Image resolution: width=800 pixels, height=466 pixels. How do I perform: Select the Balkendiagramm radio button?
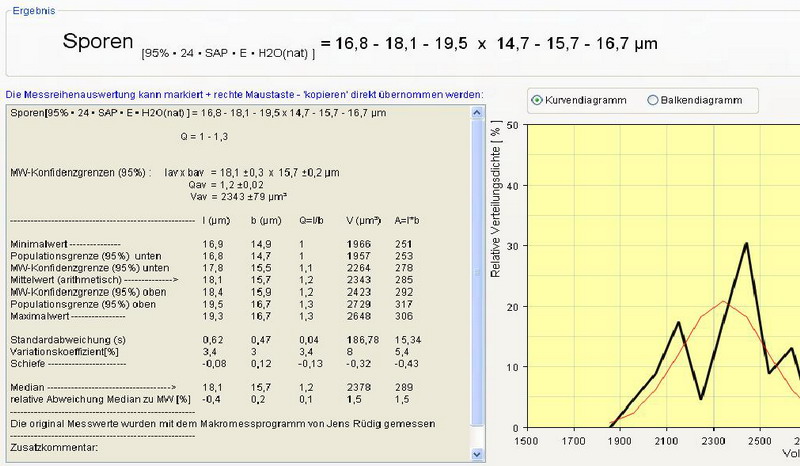coord(654,100)
